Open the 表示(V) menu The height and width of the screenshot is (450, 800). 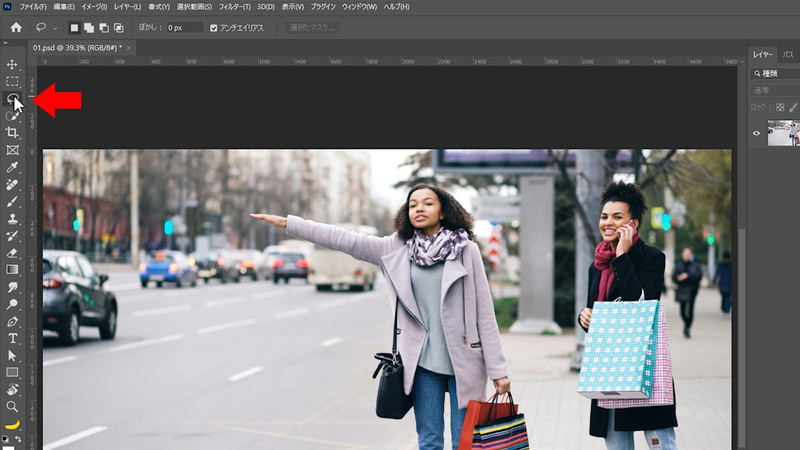293,7
